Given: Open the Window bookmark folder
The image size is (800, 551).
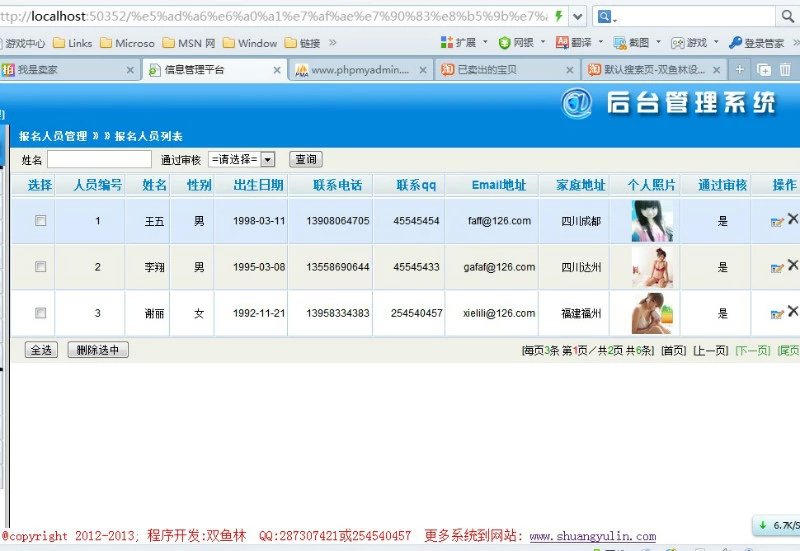Looking at the screenshot, I should (x=250, y=43).
